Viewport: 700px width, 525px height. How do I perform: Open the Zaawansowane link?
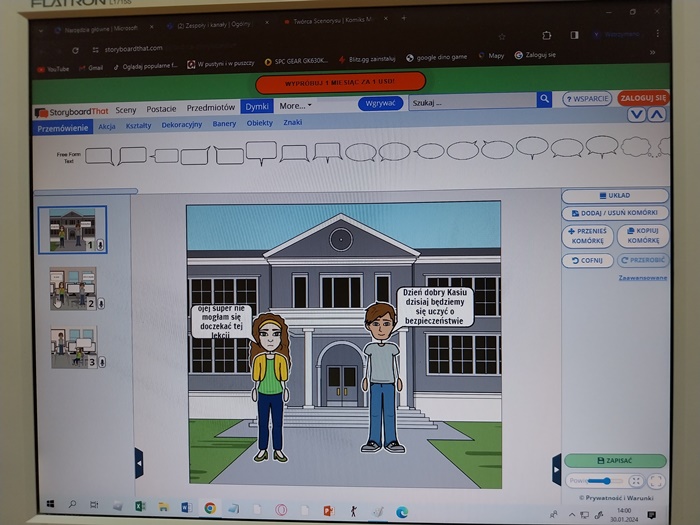point(642,278)
